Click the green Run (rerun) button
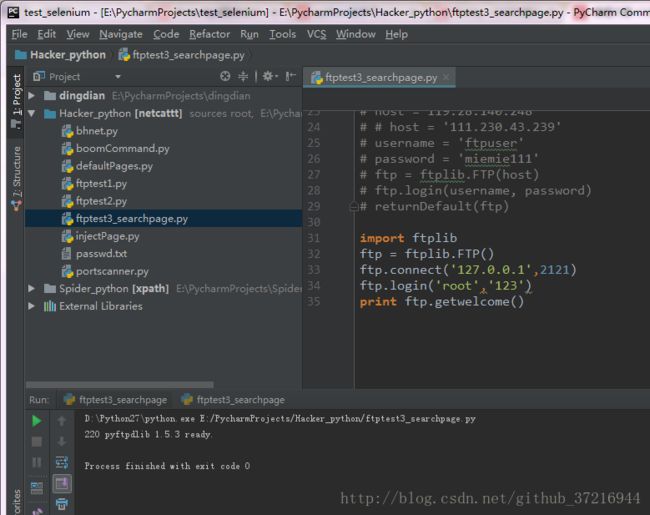The width and height of the screenshot is (650, 515). 37,421
